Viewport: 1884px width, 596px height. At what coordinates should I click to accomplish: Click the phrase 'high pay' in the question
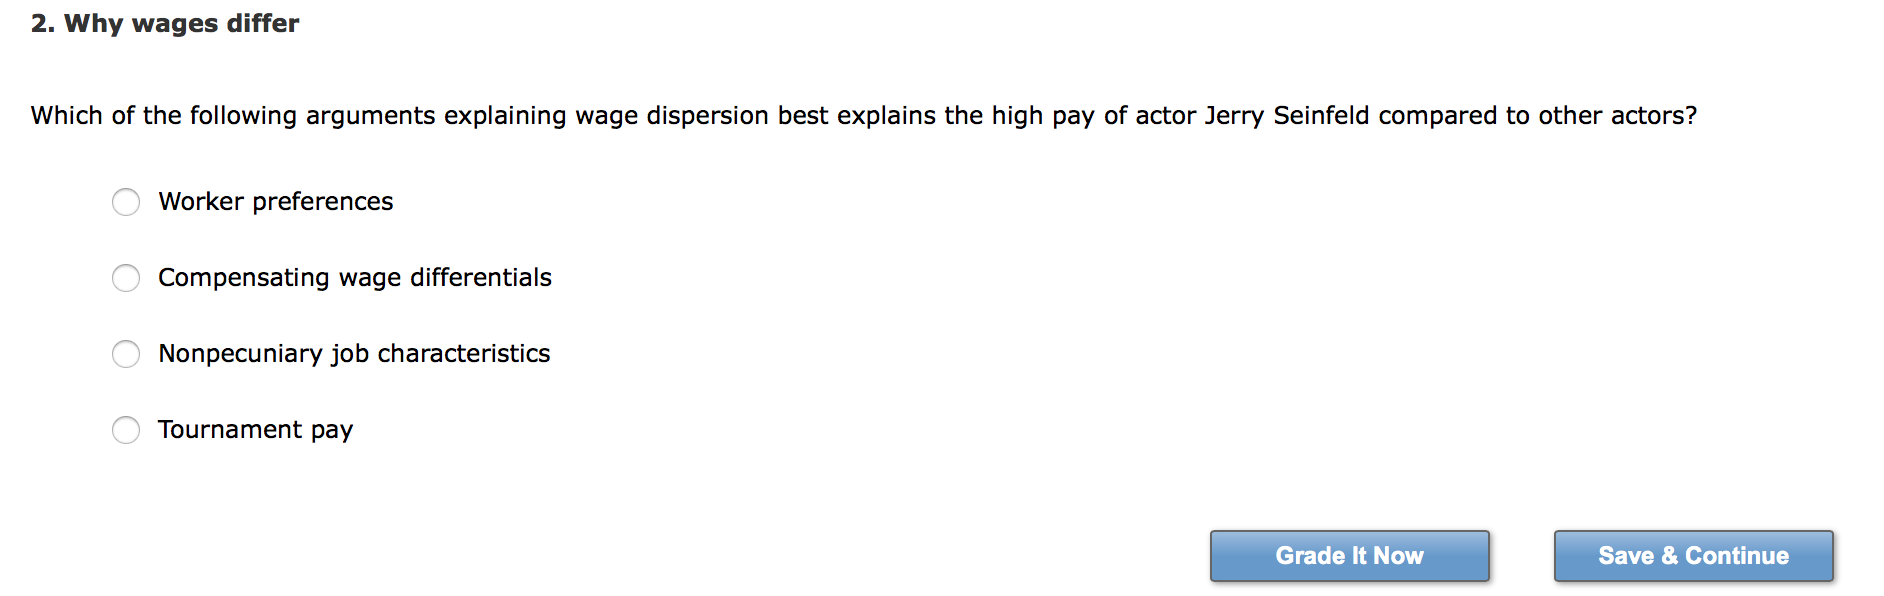pos(1043,116)
